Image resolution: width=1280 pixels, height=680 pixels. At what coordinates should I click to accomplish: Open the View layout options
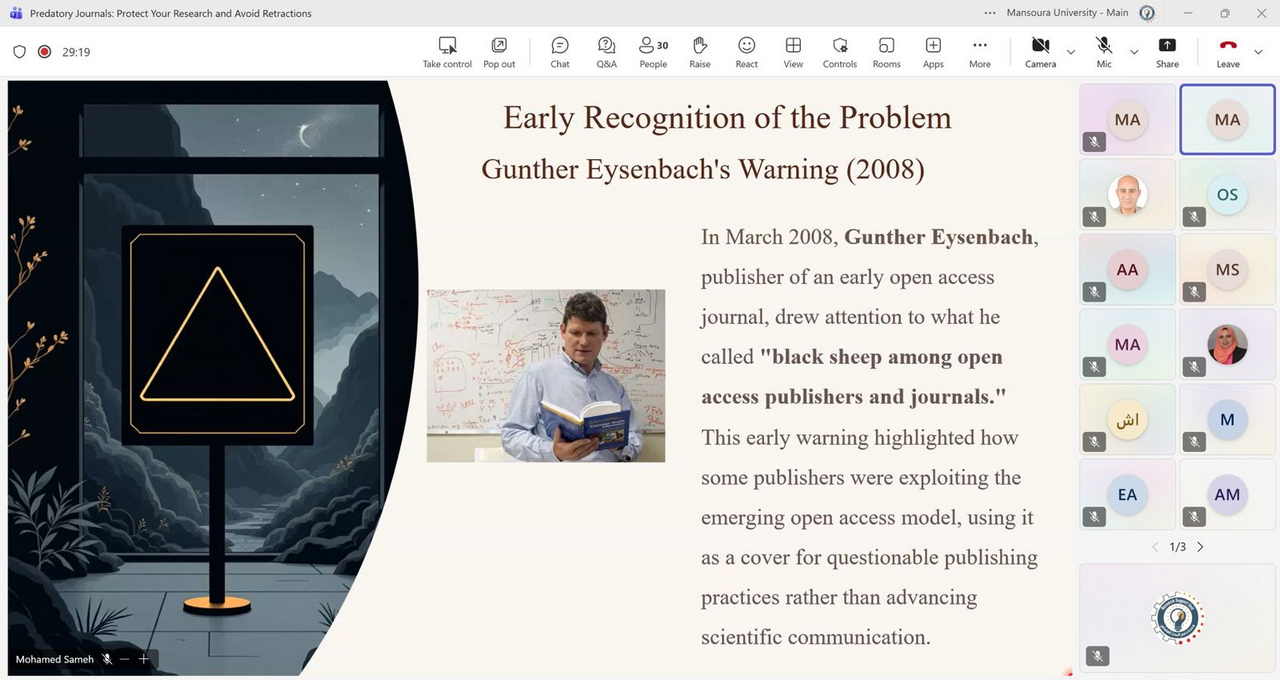(793, 52)
